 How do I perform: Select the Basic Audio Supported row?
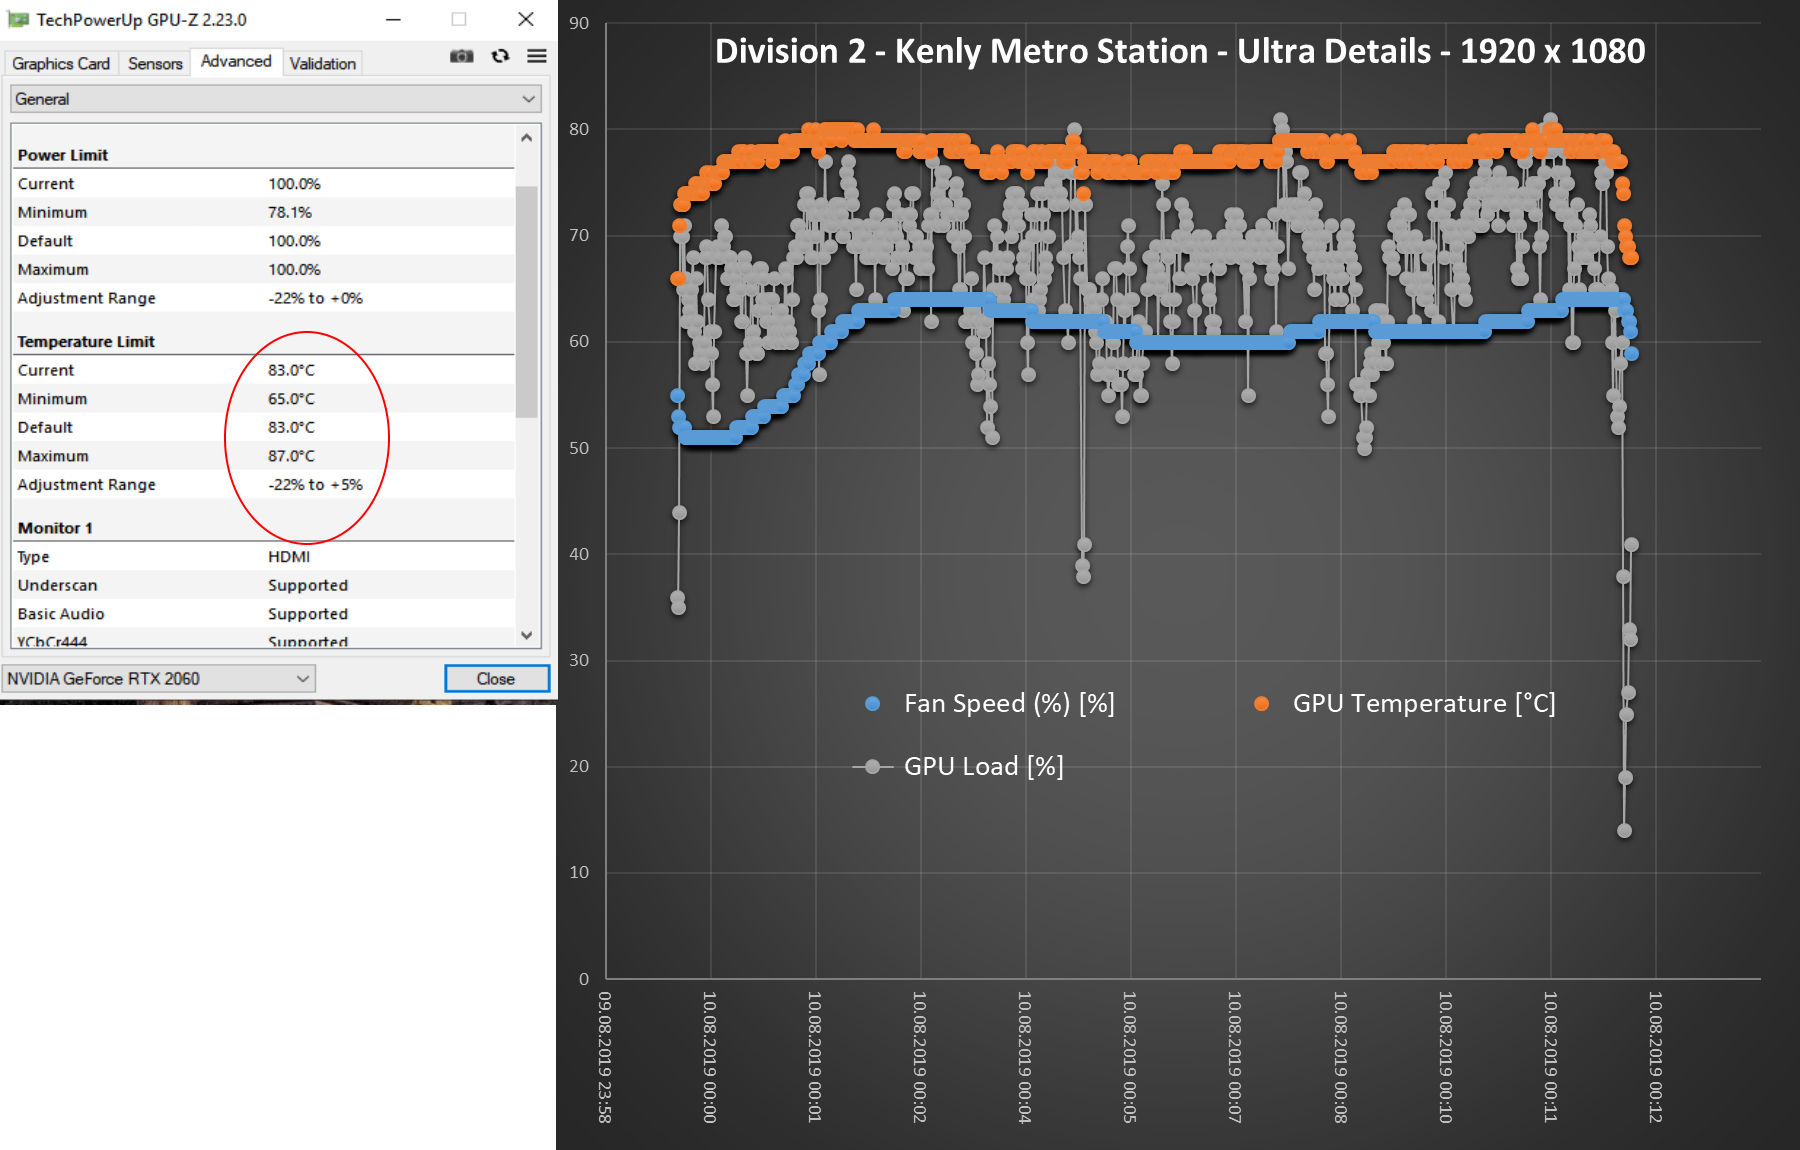click(265, 614)
